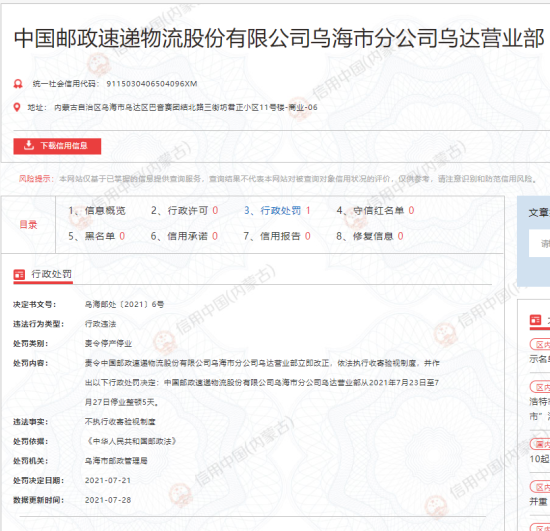Click the company name title text
550x531 pixels.
pyautogui.click(x=279, y=38)
